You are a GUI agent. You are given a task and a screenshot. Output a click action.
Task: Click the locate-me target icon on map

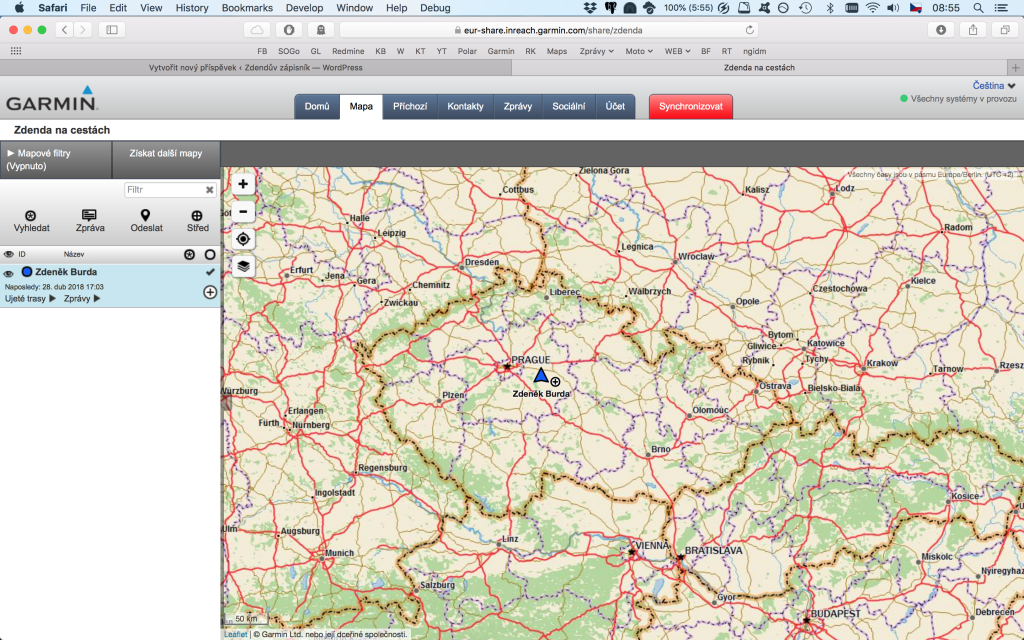tap(243, 239)
